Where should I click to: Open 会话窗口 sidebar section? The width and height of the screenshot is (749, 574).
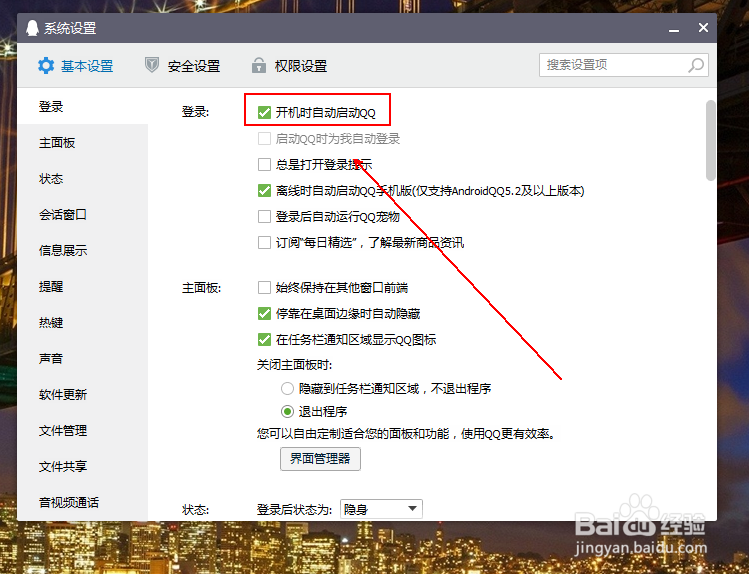pyautogui.click(x=82, y=214)
